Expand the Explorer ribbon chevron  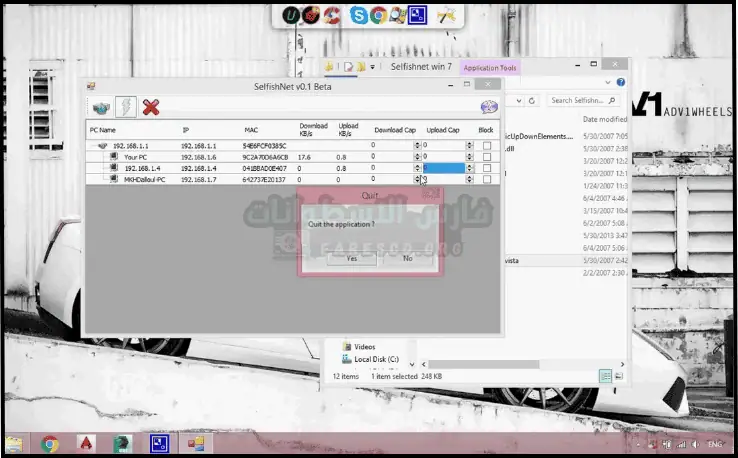click(x=608, y=82)
